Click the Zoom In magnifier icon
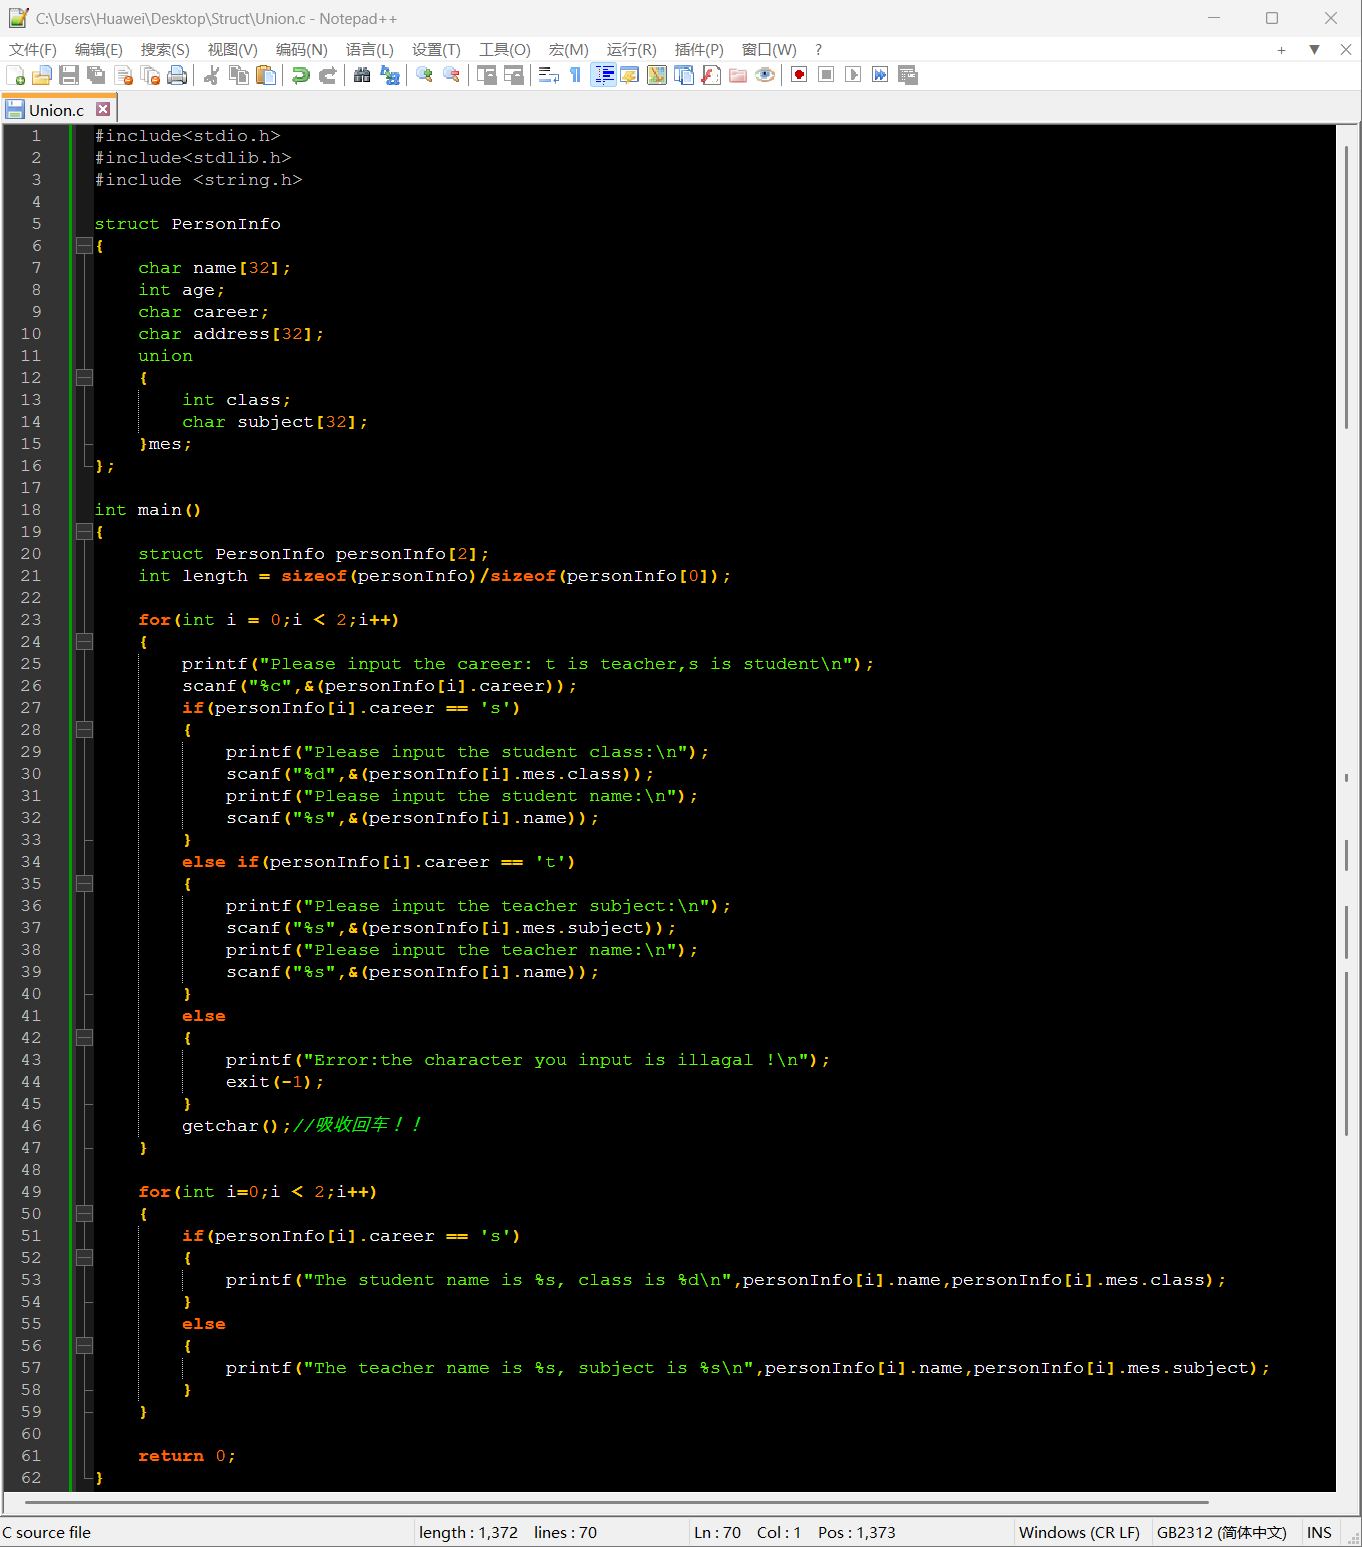This screenshot has height=1547, width=1362. coord(424,75)
